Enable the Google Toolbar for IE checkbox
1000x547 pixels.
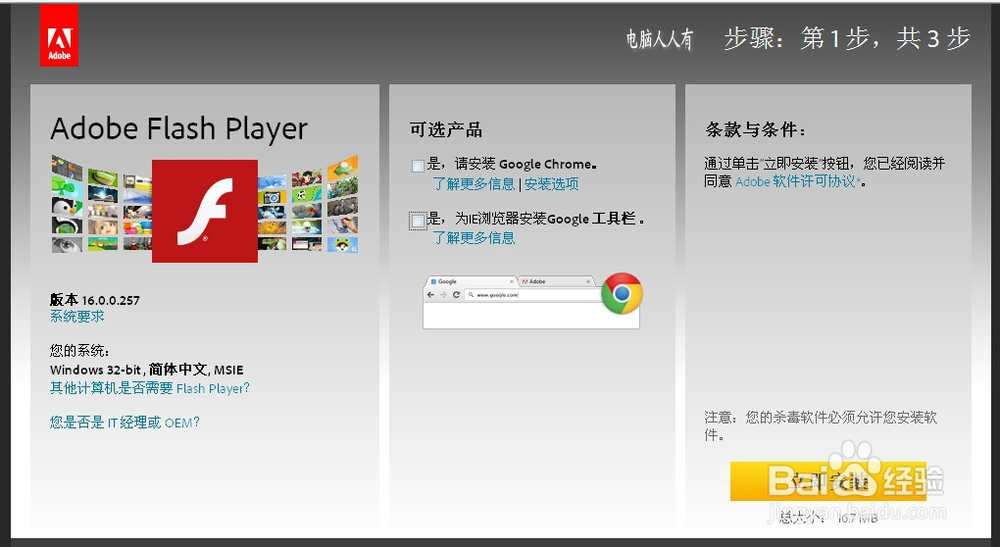coord(418,221)
